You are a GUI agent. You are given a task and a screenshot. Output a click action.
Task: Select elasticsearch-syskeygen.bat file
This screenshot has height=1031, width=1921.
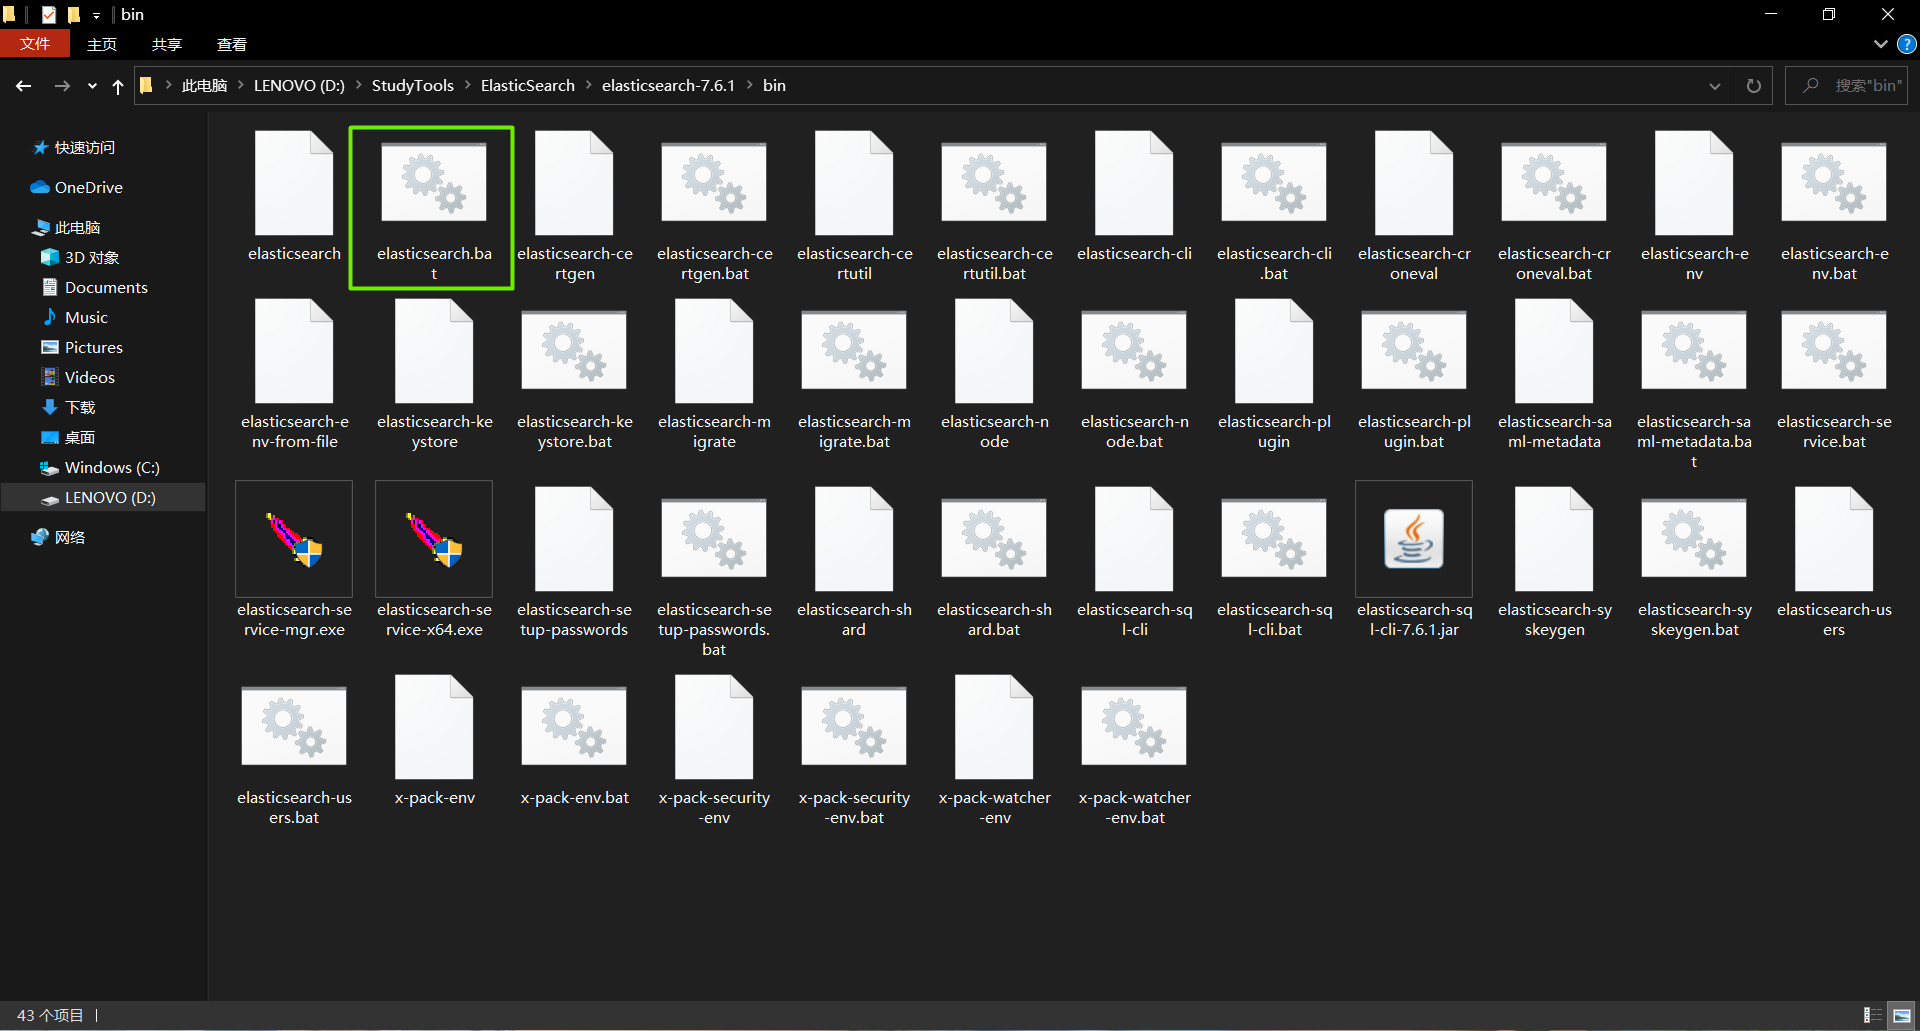click(1694, 562)
